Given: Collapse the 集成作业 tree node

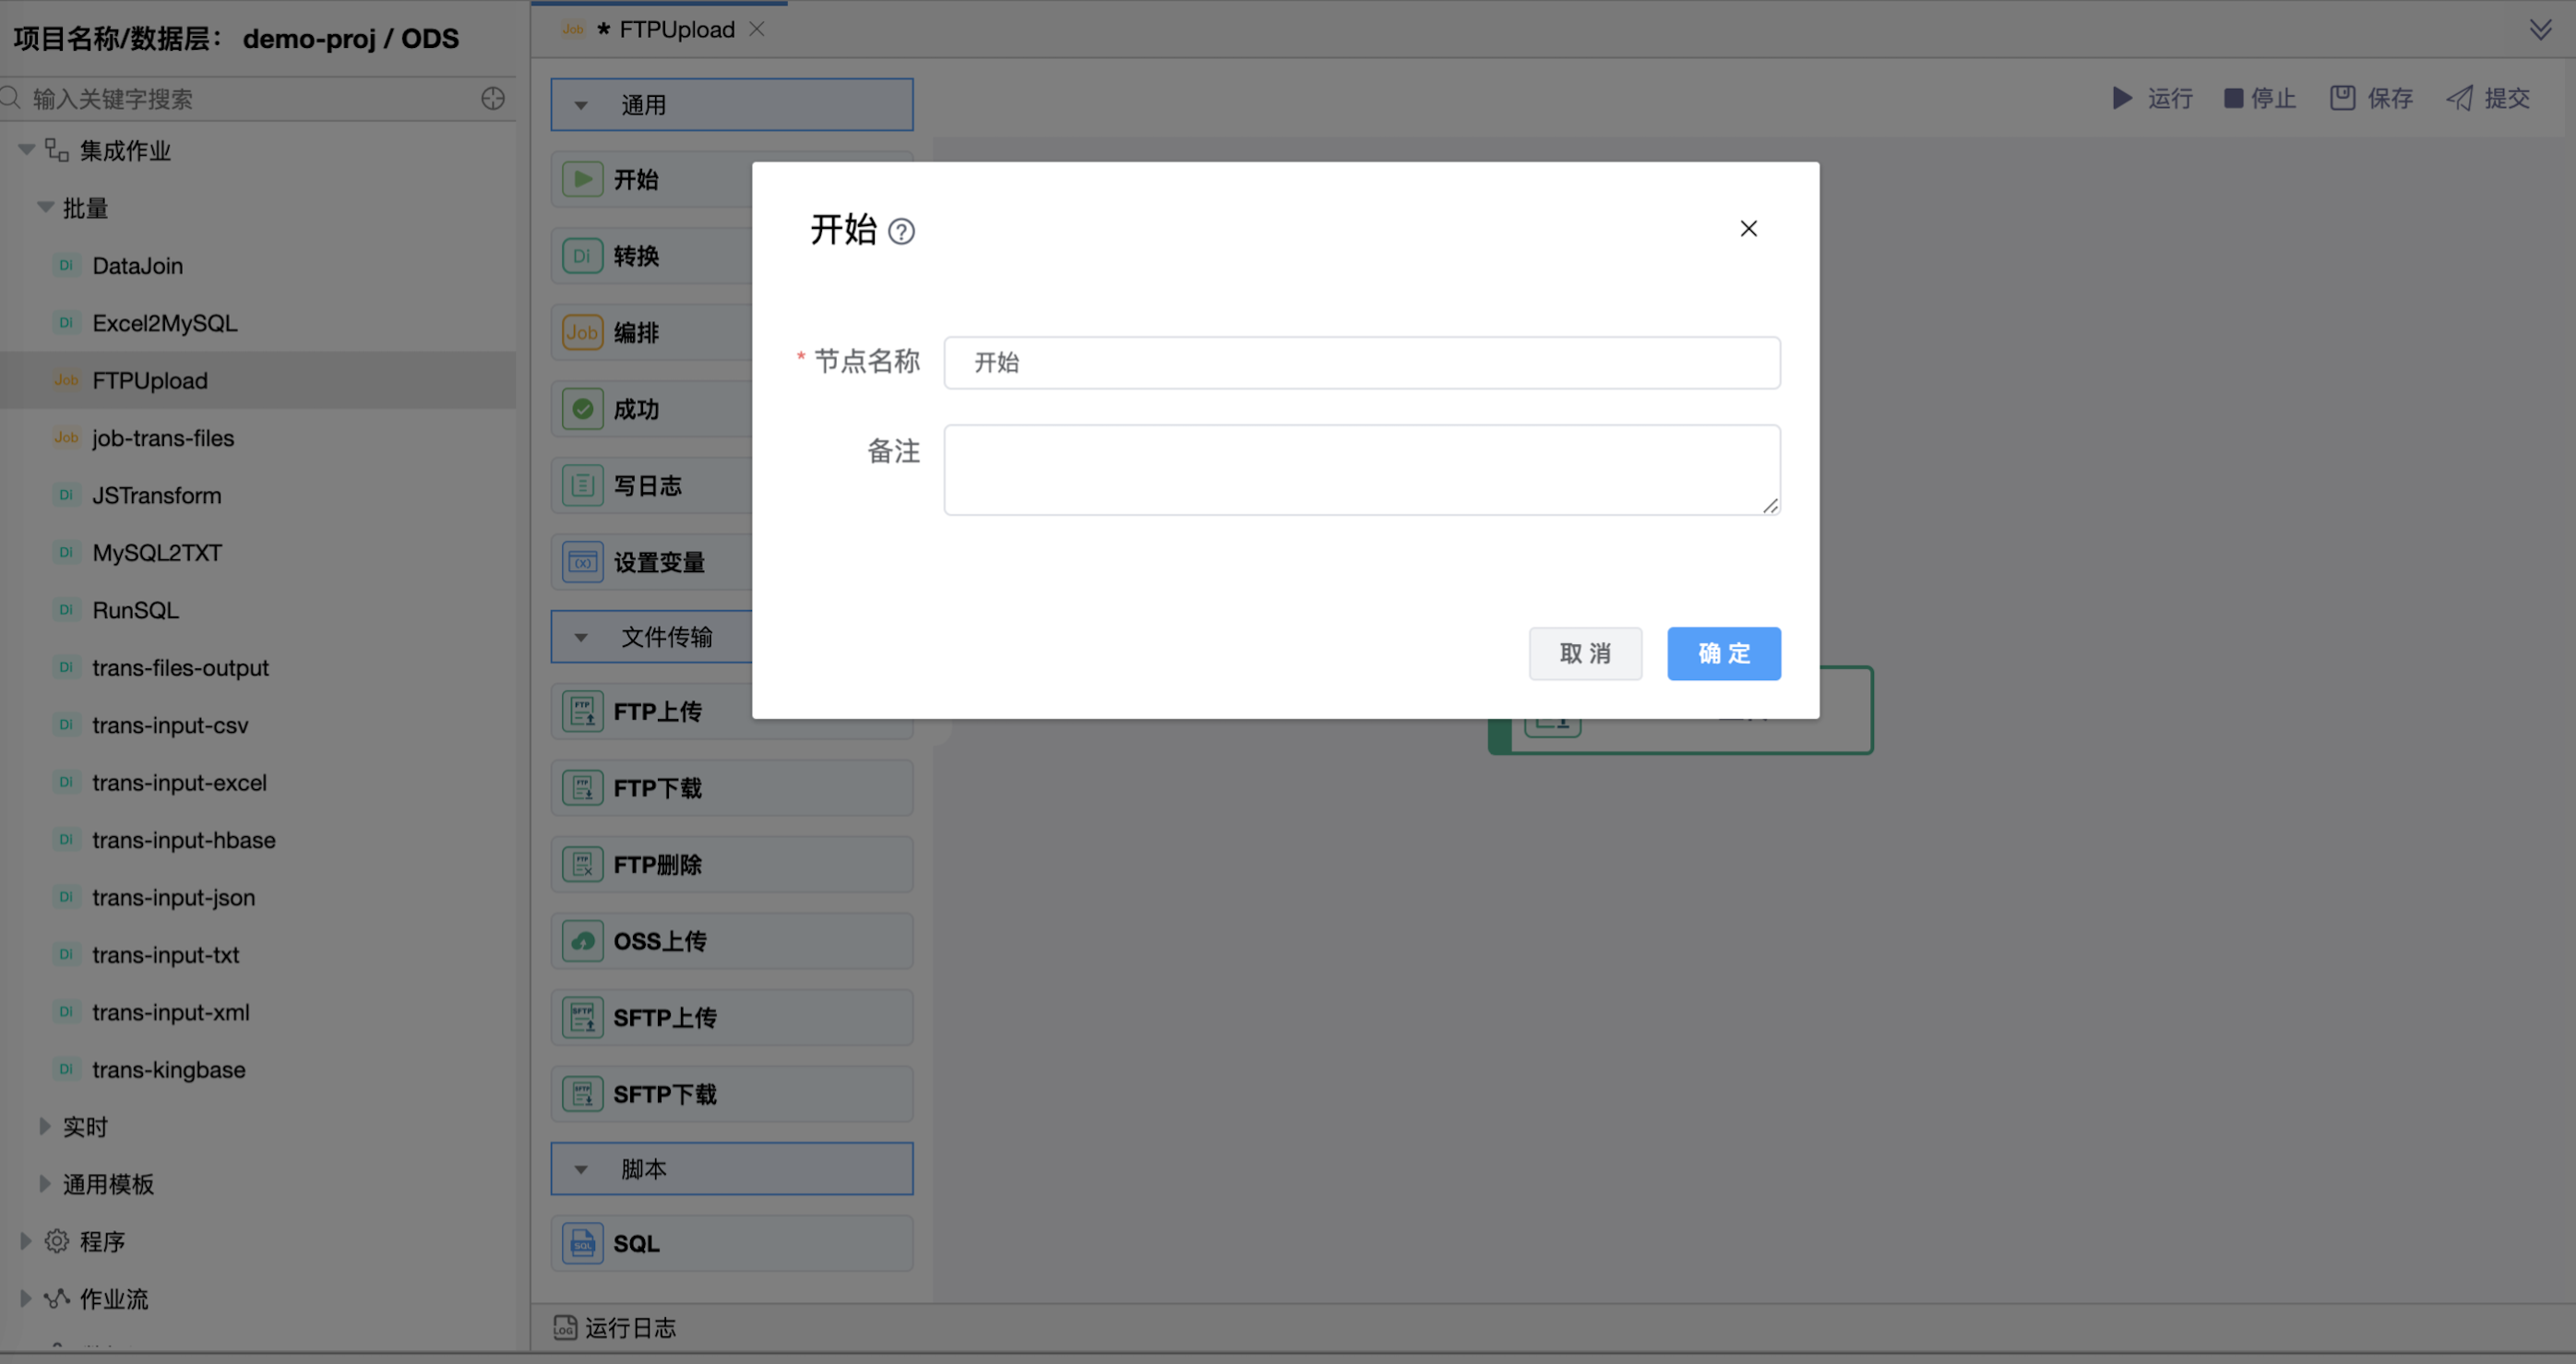Looking at the screenshot, I should pyautogui.click(x=27, y=150).
